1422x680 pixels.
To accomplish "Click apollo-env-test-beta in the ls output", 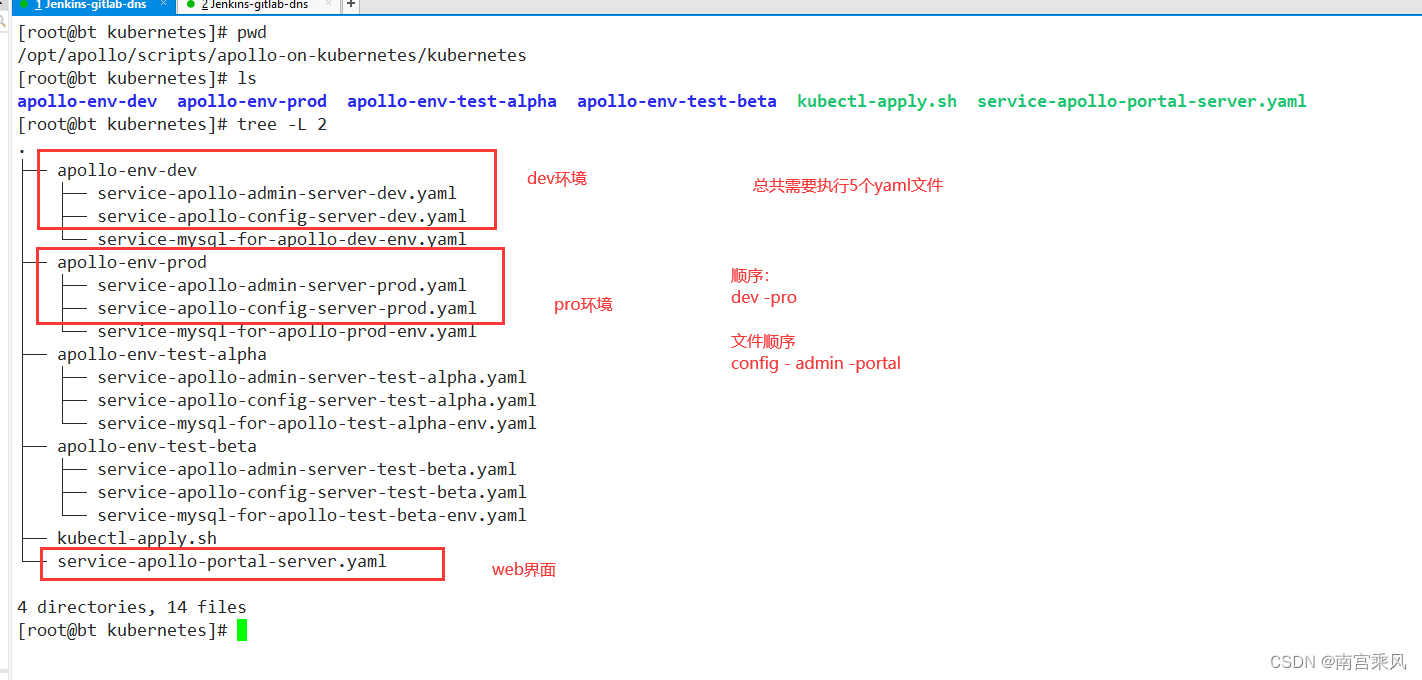I will (x=677, y=101).
